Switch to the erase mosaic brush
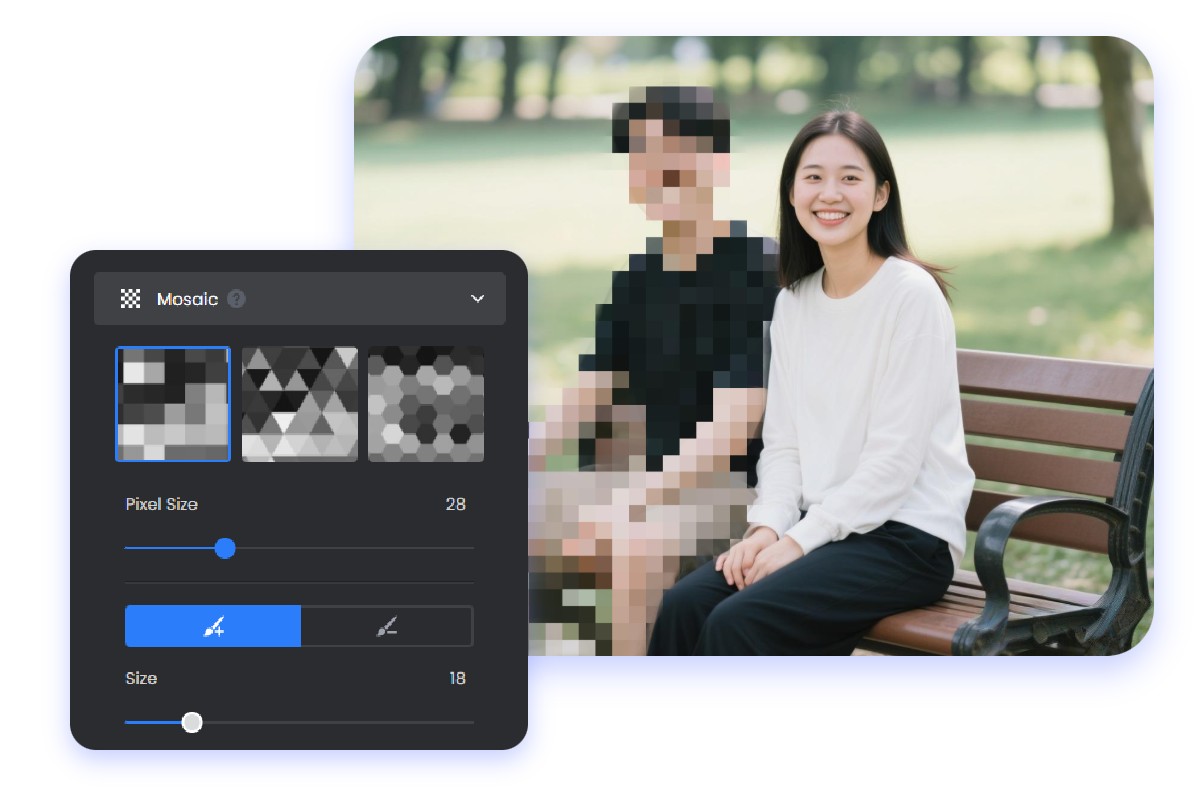The height and width of the screenshot is (800, 1200). 387,627
